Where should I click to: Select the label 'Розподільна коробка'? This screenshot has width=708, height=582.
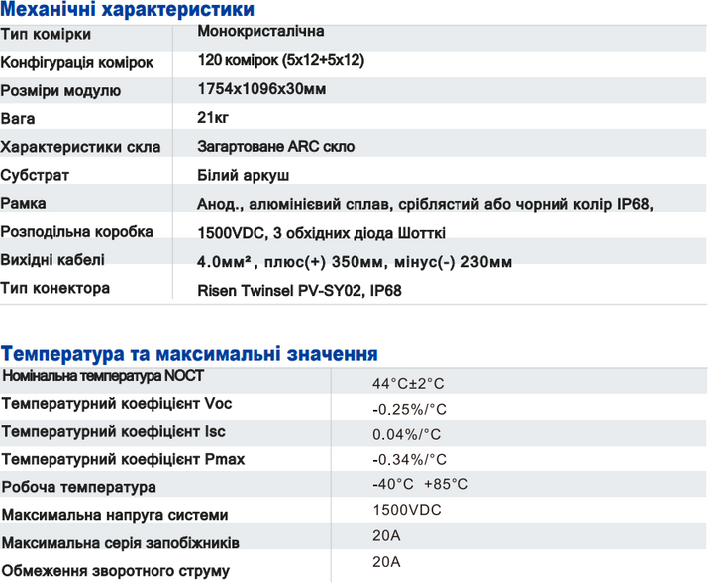pos(77,232)
